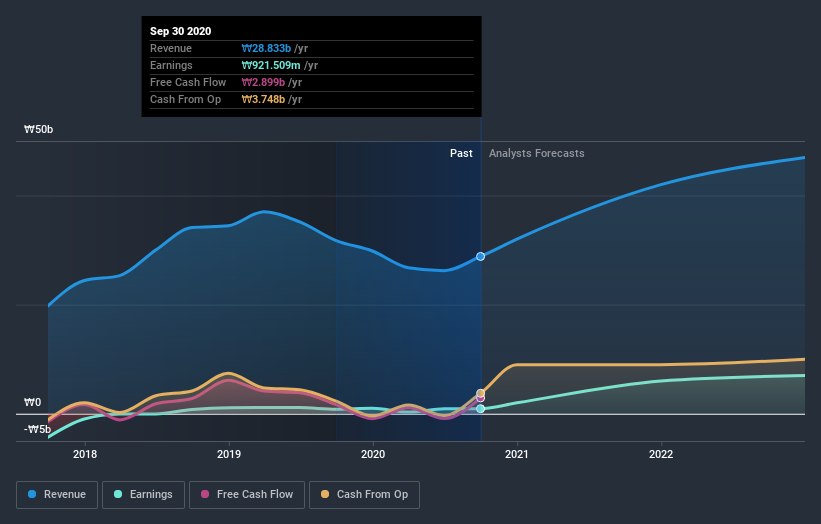Click the blue Revenue data point marker
The height and width of the screenshot is (524, 821).
[481, 257]
